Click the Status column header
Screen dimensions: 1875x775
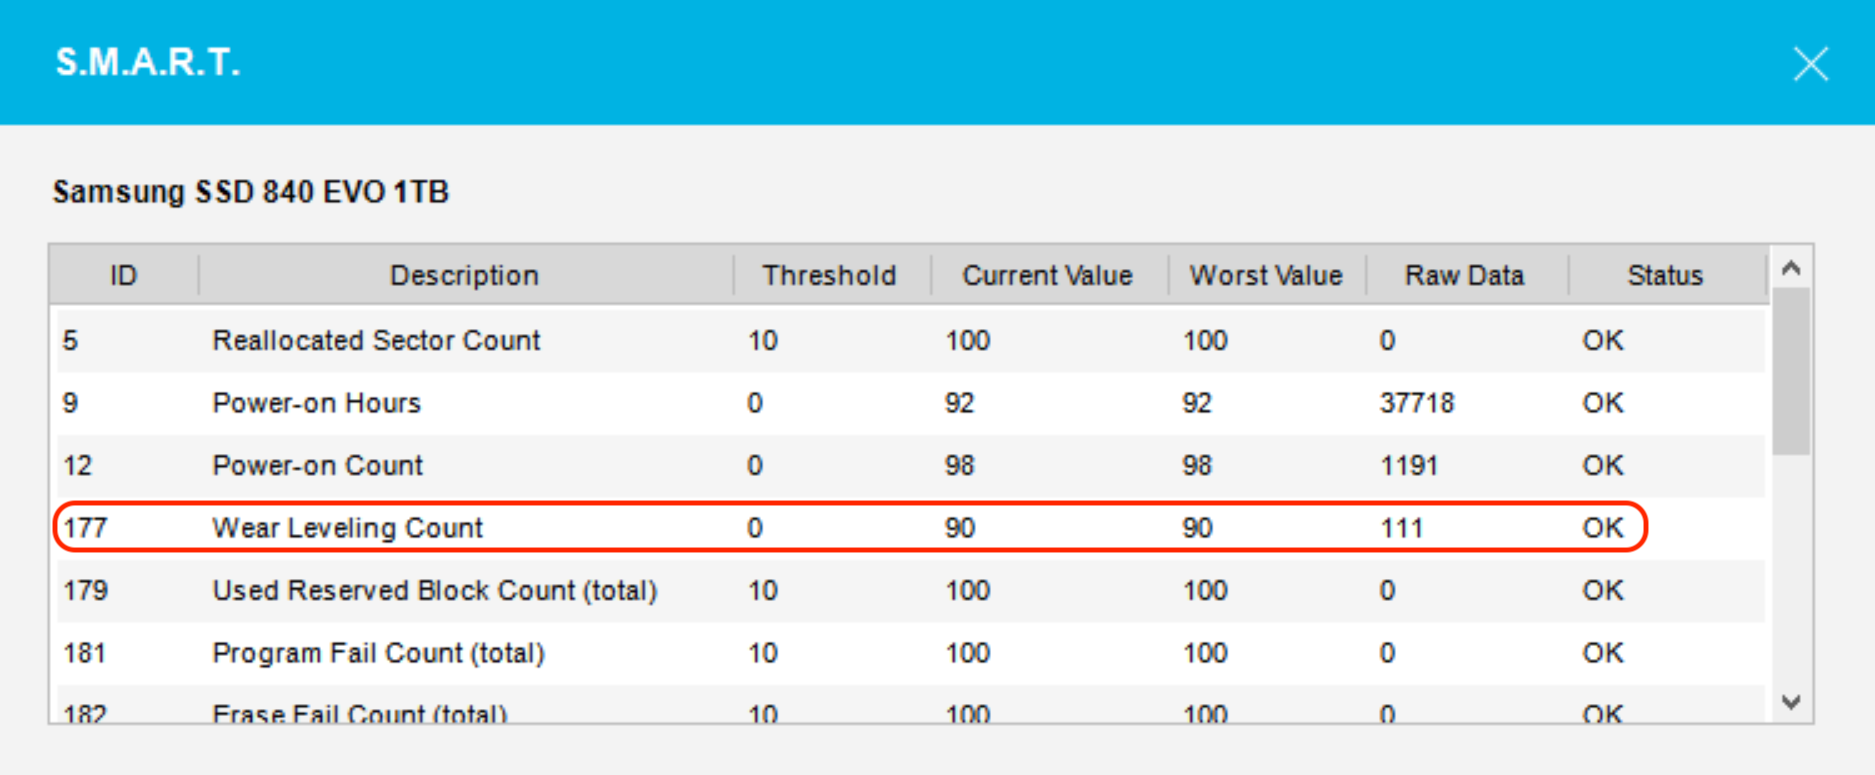[x=1665, y=275]
